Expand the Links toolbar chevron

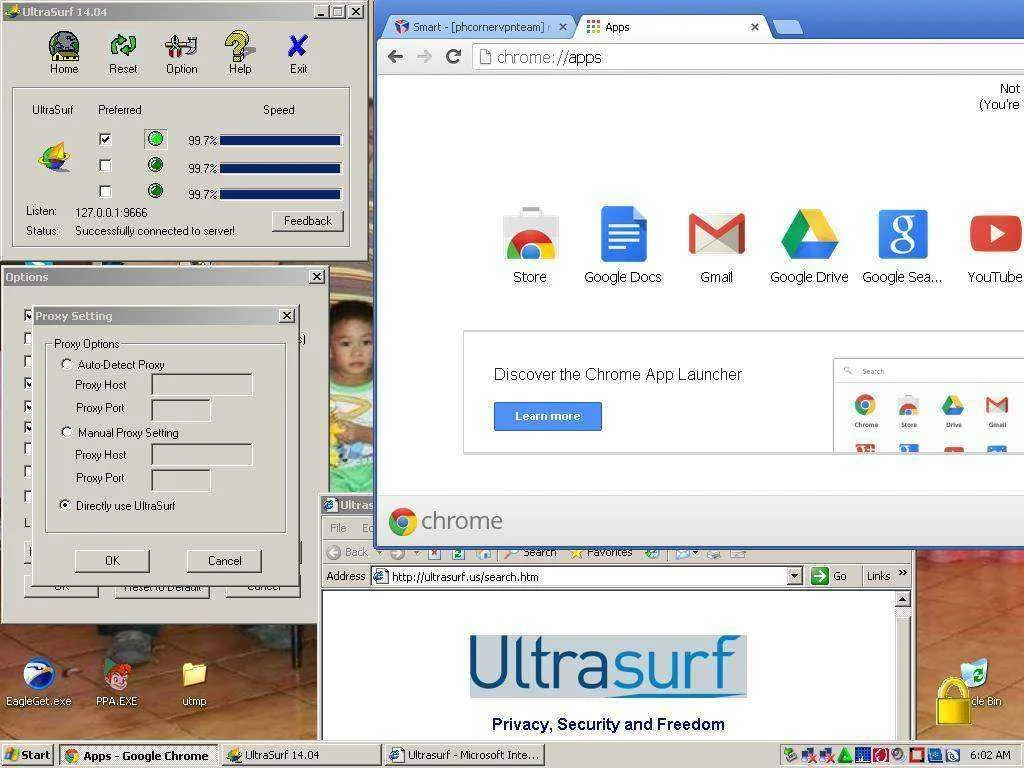pyautogui.click(x=903, y=573)
